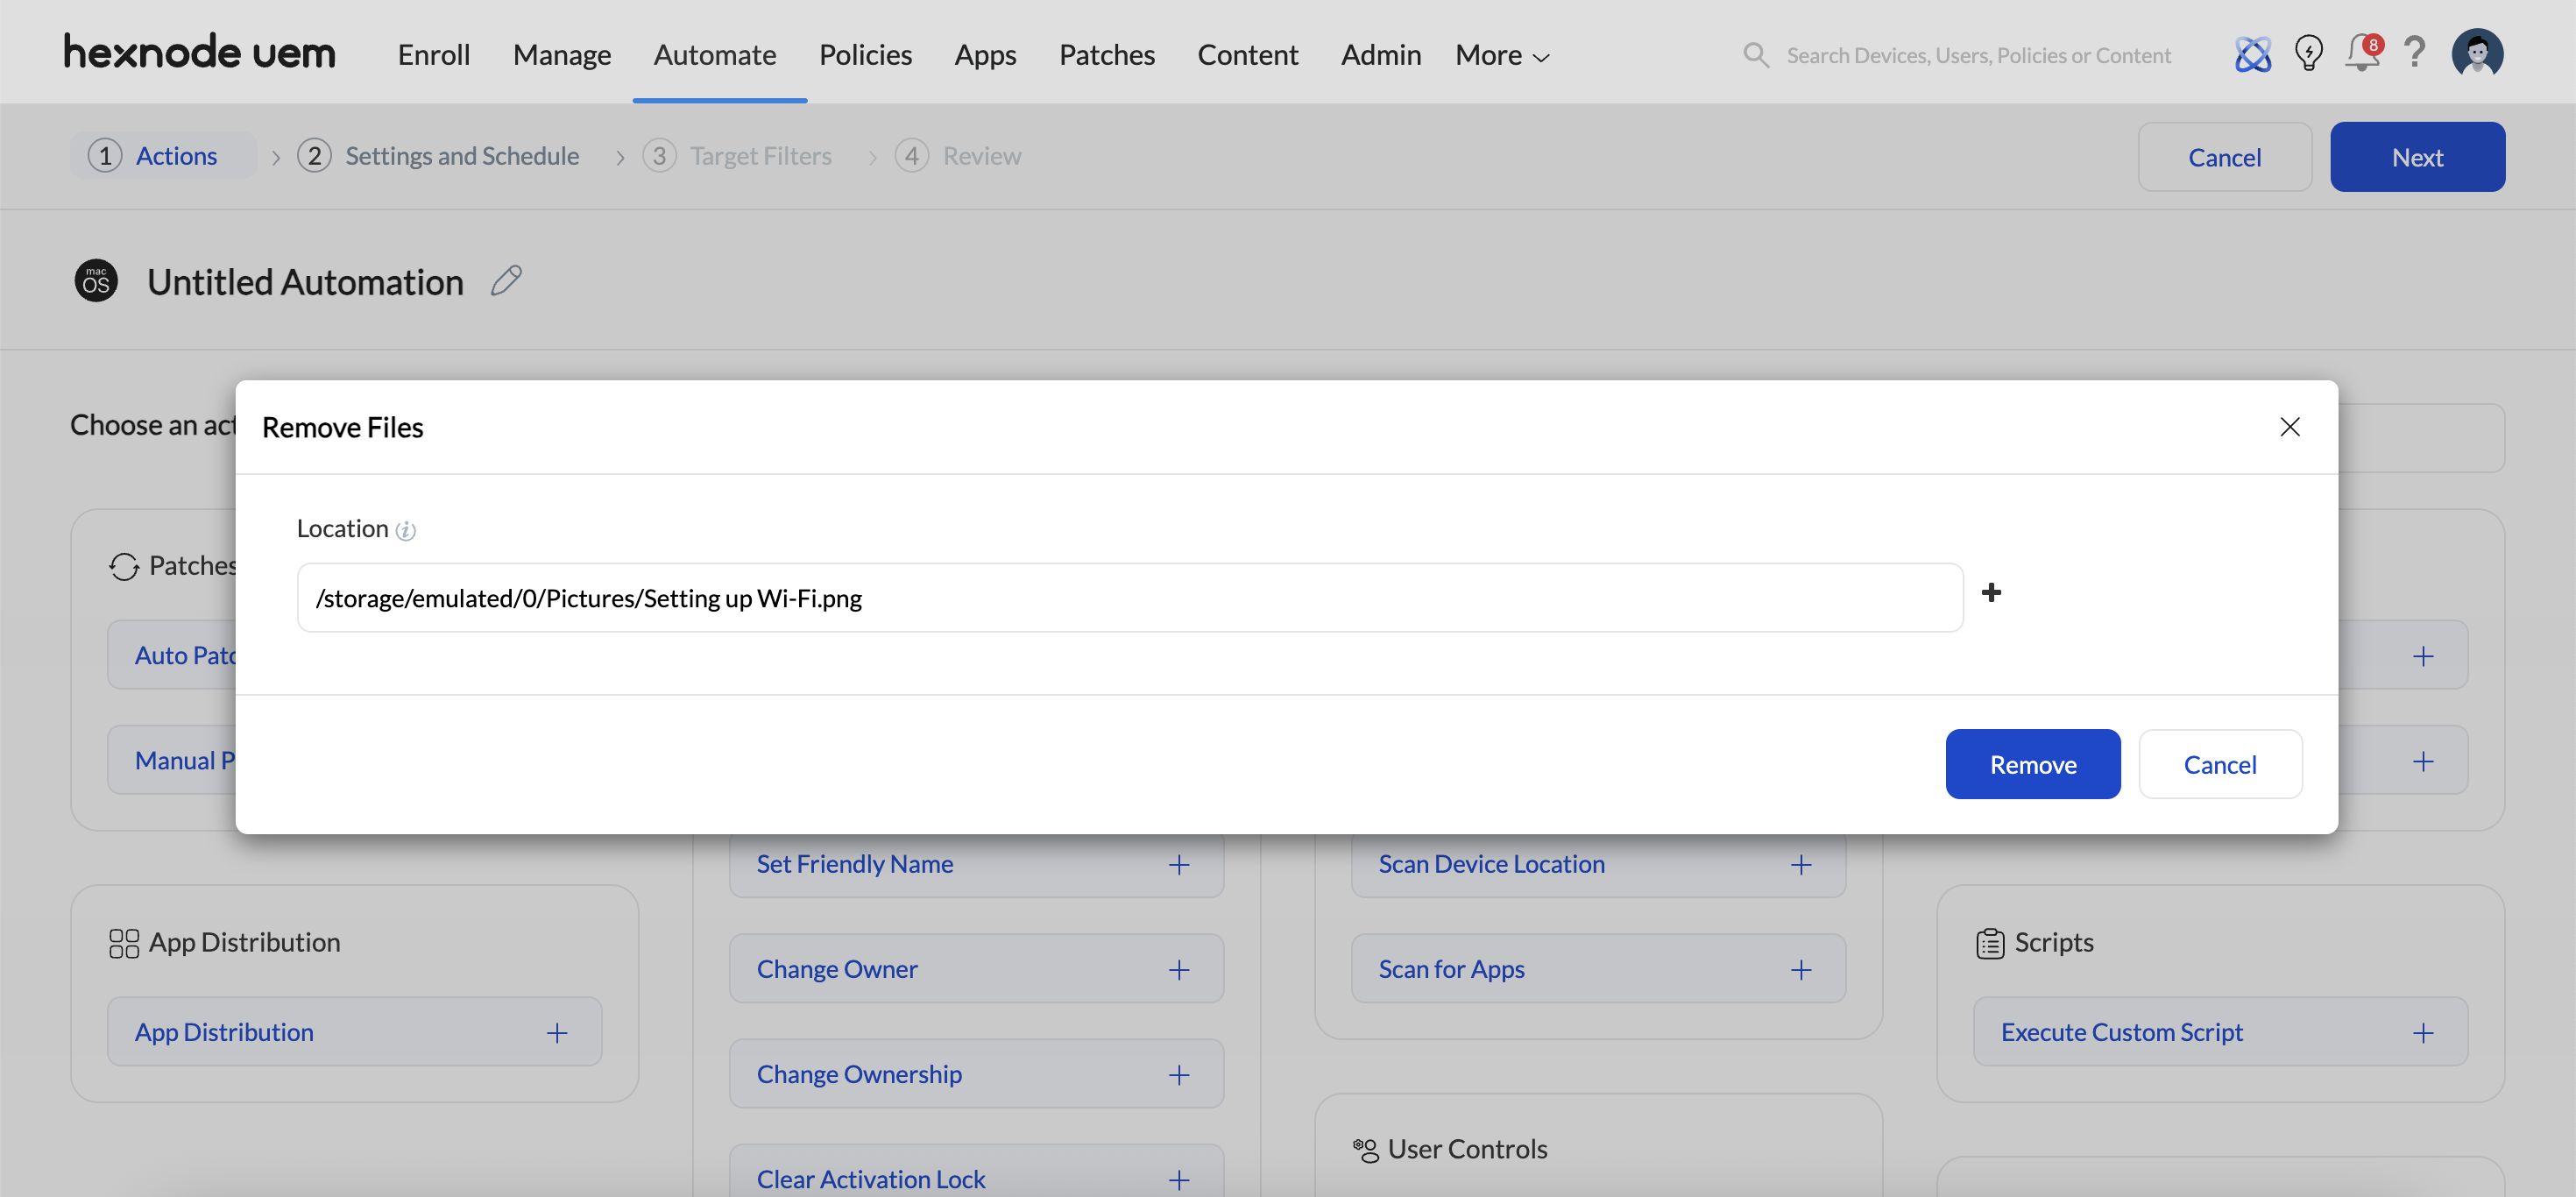This screenshot has width=2576, height=1197.
Task: Switch to the Patches menu
Action: [1106, 55]
